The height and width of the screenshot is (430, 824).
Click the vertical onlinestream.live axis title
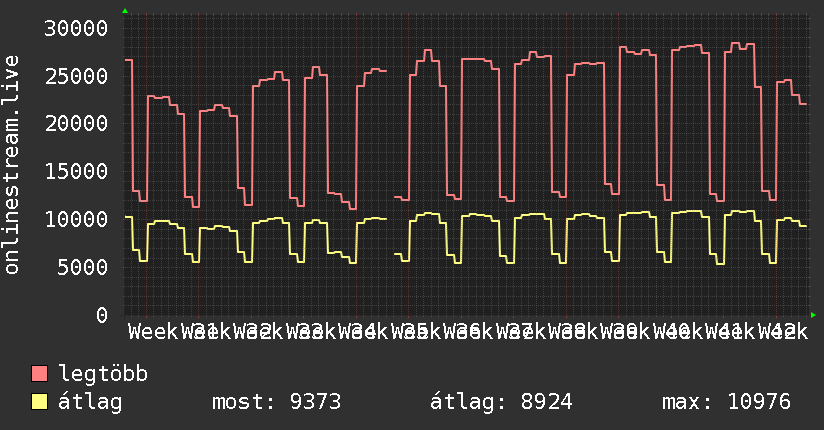pos(11,165)
